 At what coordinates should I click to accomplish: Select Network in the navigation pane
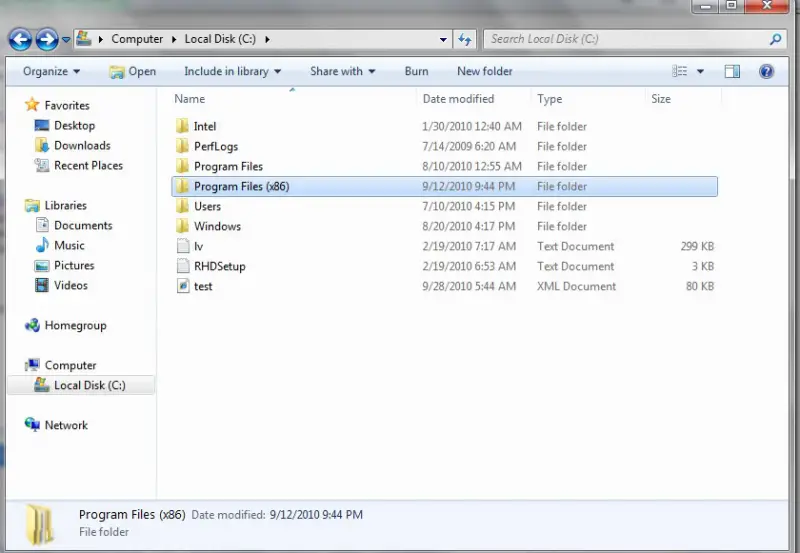coord(66,425)
